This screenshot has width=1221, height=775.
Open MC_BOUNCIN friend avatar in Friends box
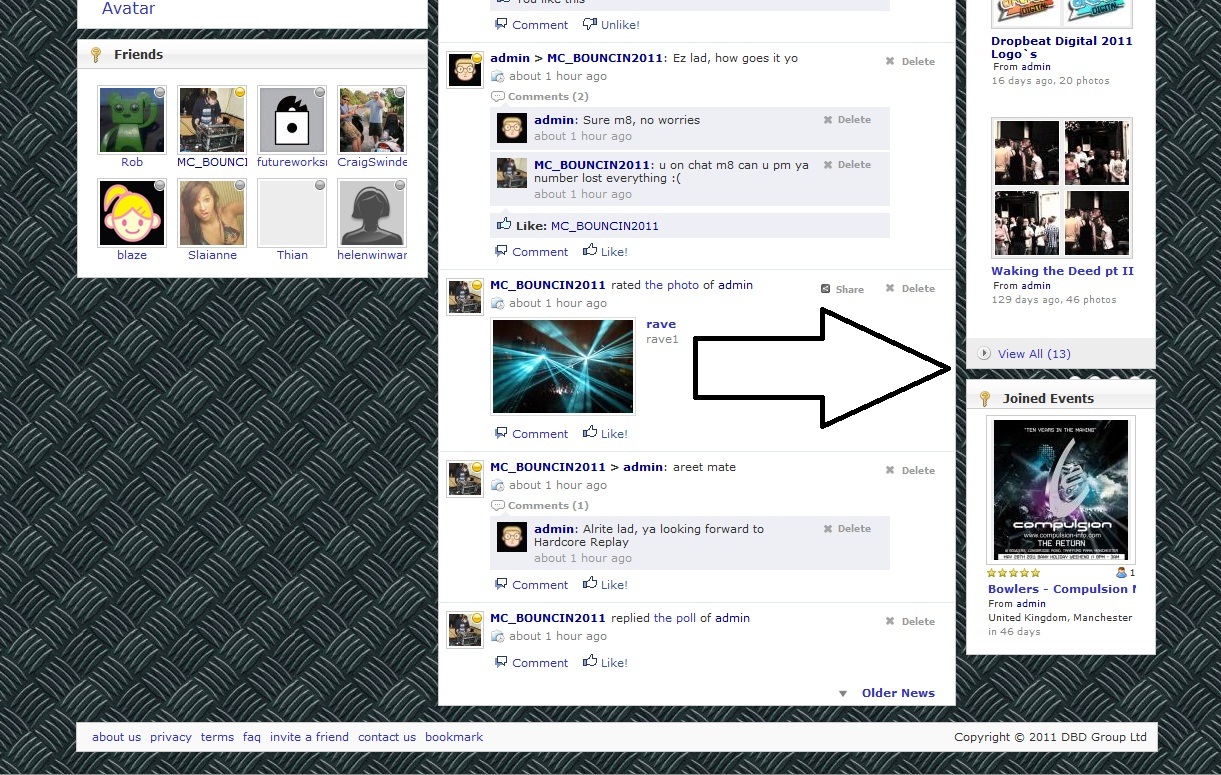pyautogui.click(x=212, y=120)
